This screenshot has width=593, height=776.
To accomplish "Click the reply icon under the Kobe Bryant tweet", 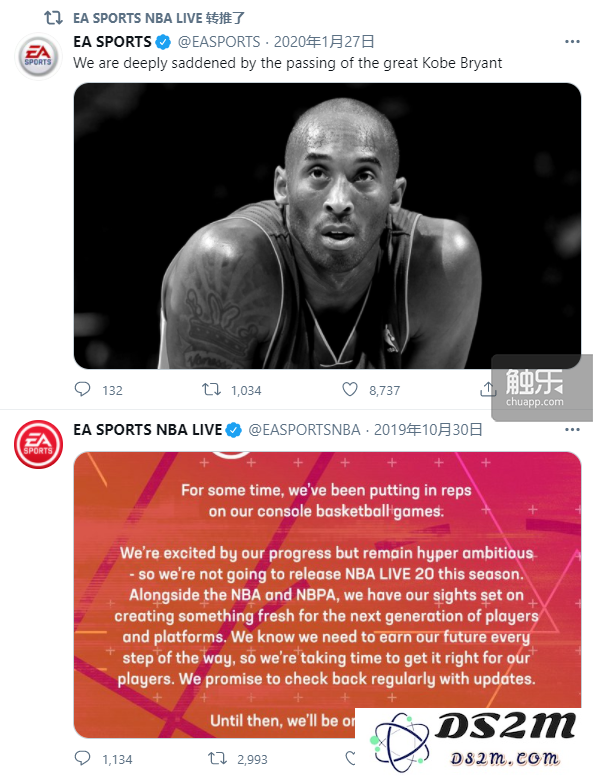I will (82, 389).
